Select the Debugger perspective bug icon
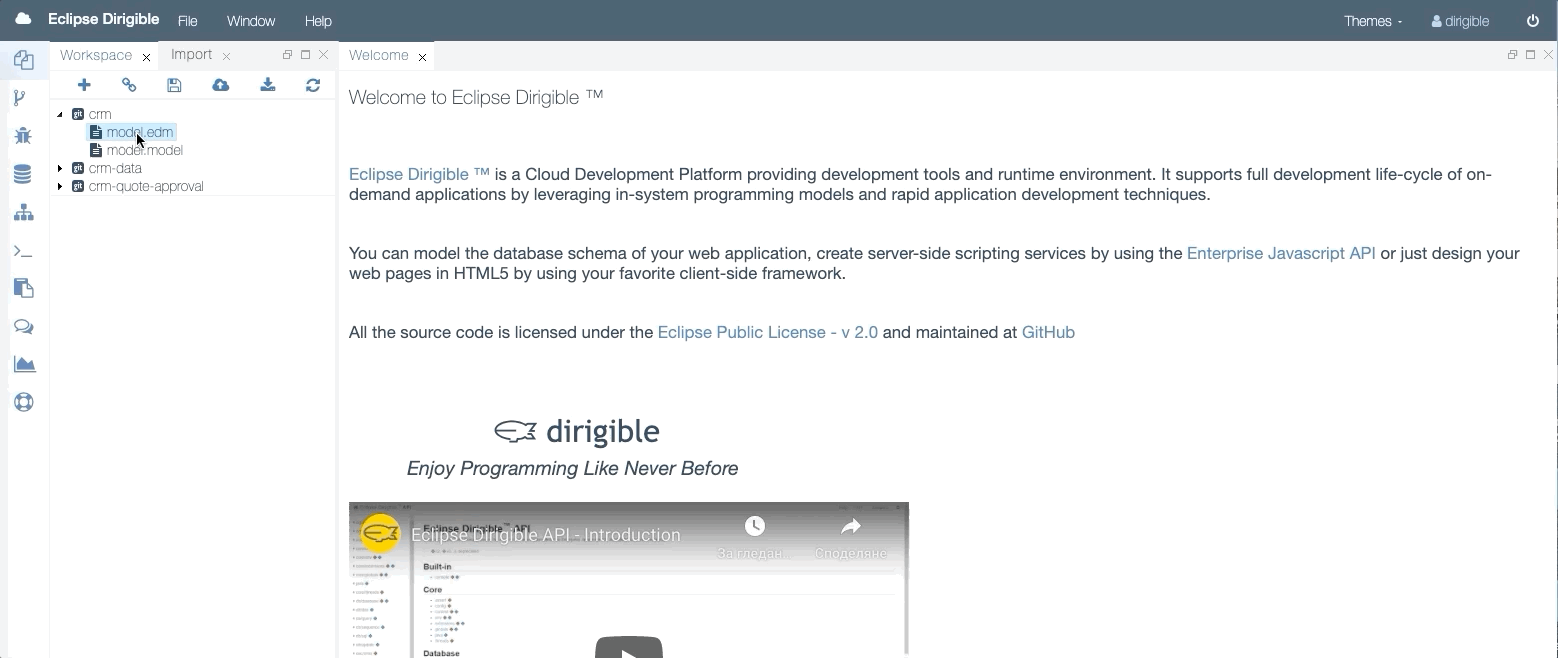This screenshot has width=1558, height=658. click(x=23, y=135)
